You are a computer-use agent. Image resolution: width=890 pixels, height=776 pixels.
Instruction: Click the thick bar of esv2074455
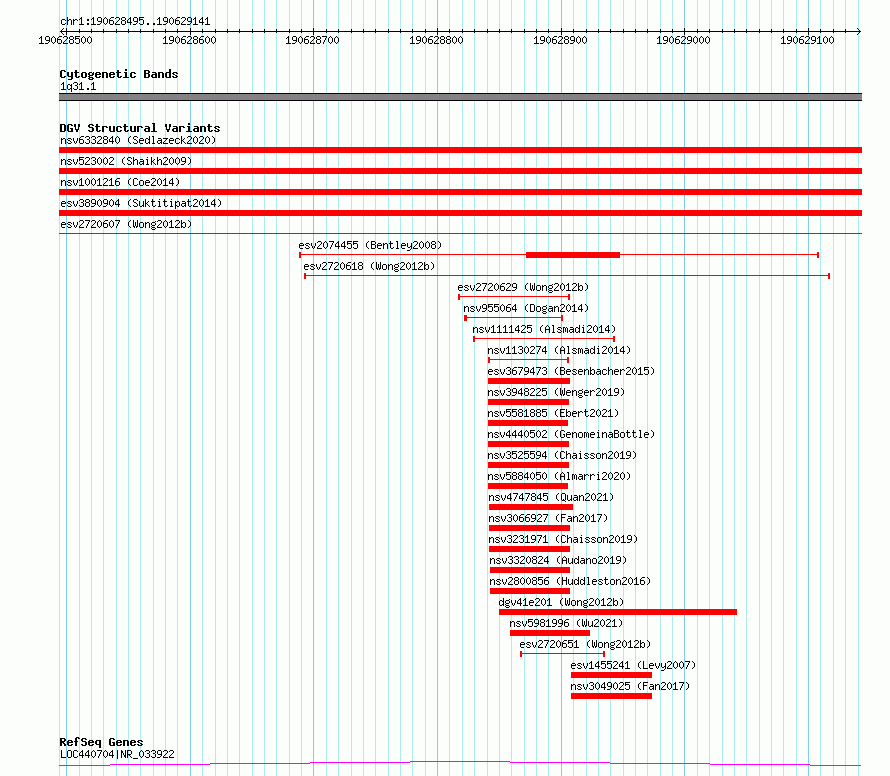(573, 255)
